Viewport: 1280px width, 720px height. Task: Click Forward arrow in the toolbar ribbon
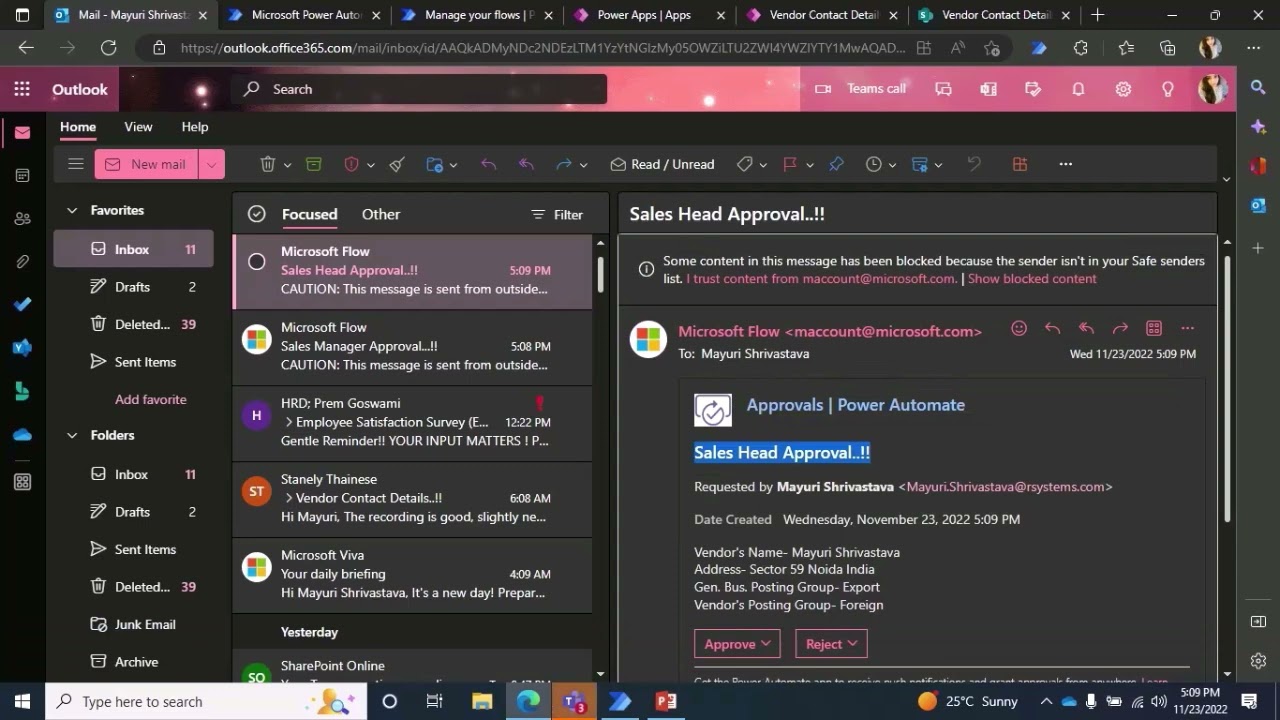coord(564,164)
